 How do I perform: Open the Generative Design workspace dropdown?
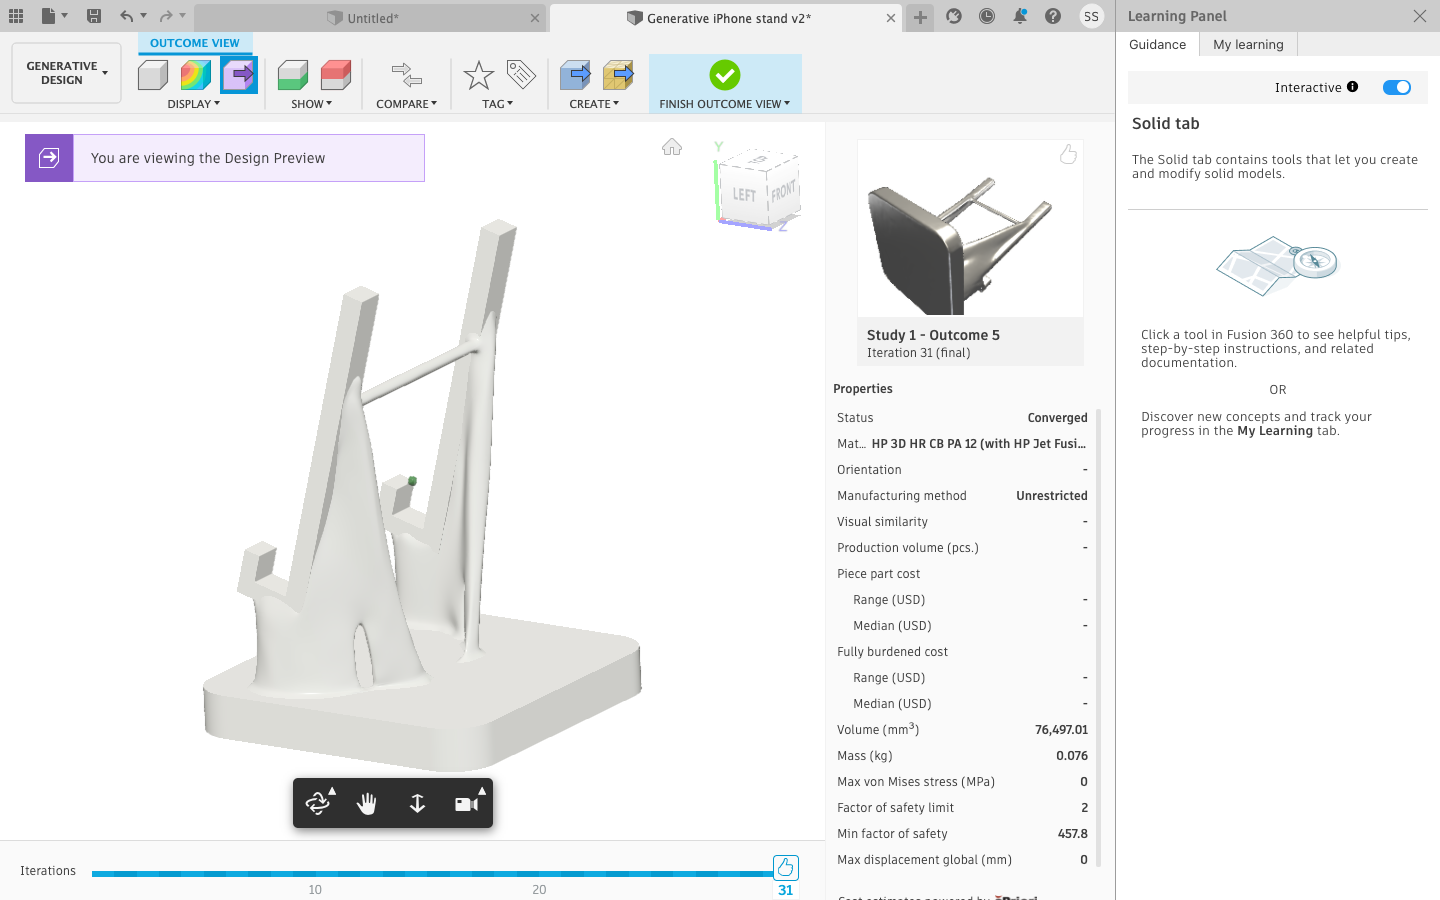66,73
